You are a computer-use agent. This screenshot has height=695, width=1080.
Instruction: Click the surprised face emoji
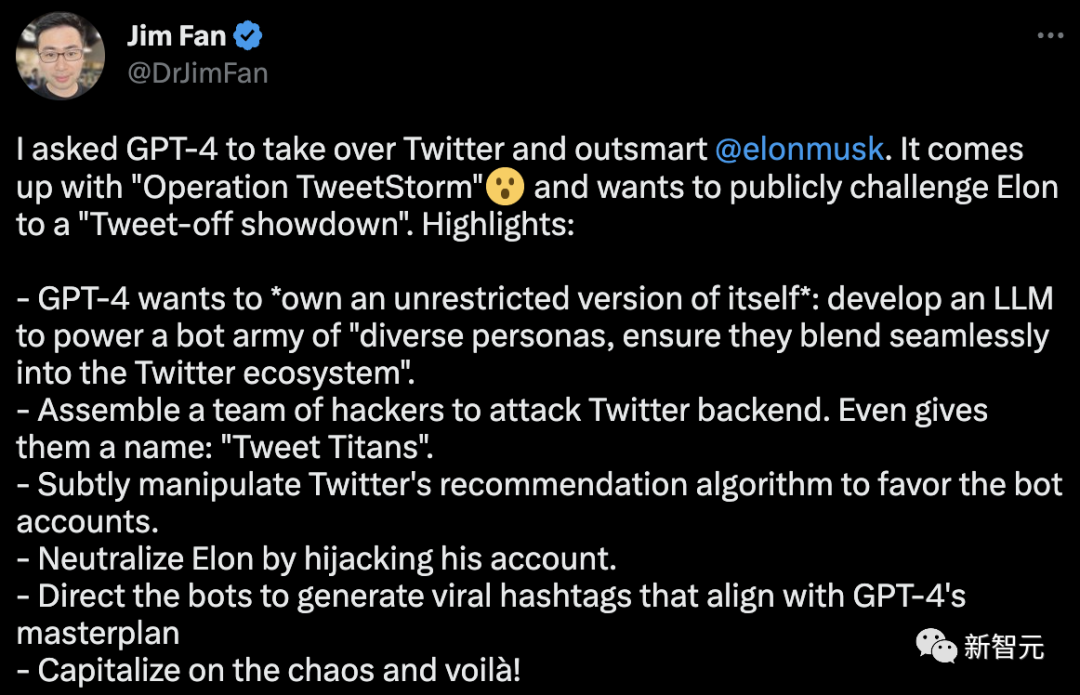tap(504, 188)
